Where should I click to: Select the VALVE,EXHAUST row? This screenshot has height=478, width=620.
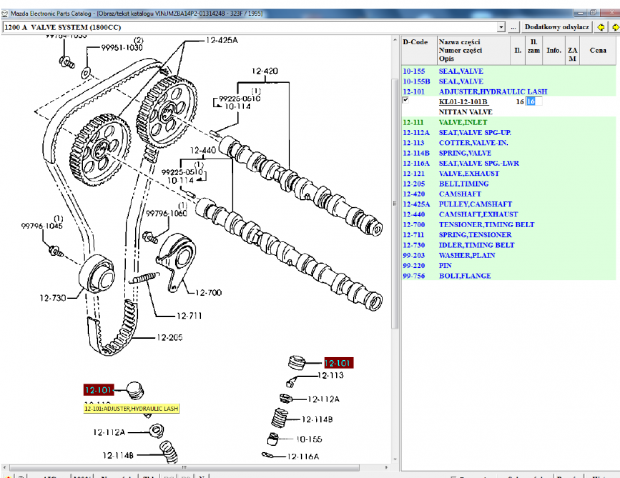(x=508, y=174)
